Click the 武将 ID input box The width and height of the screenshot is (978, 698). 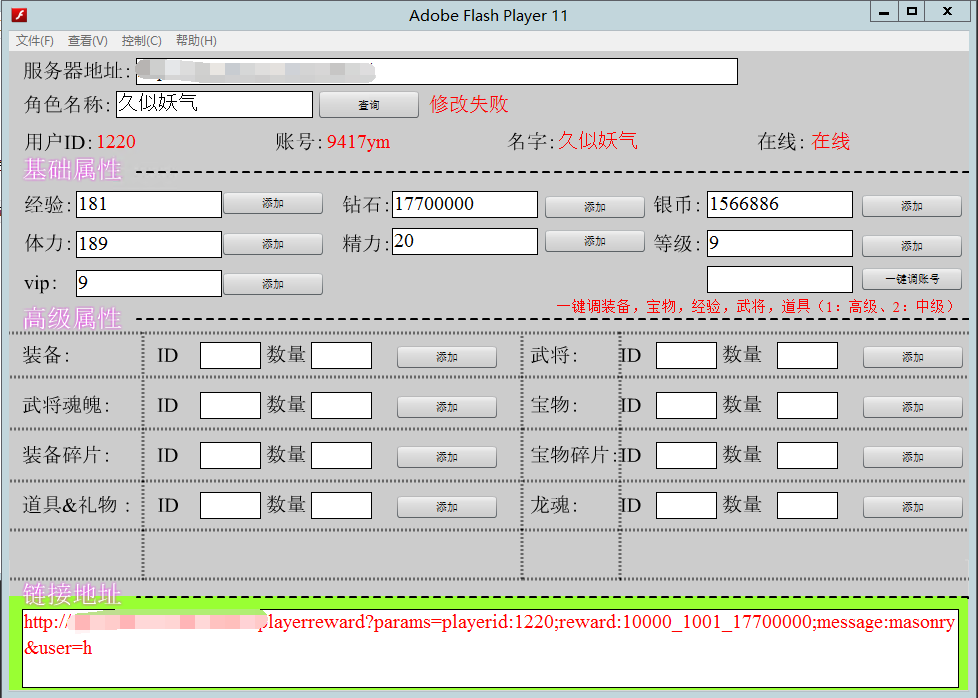[x=686, y=355]
